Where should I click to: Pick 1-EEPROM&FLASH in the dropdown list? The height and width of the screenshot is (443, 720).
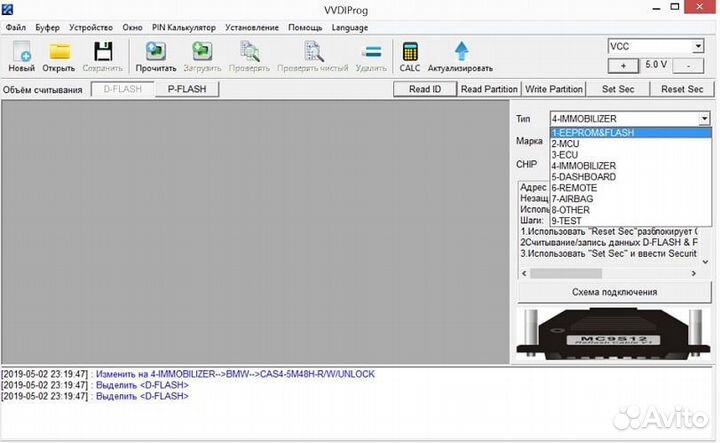click(x=592, y=133)
